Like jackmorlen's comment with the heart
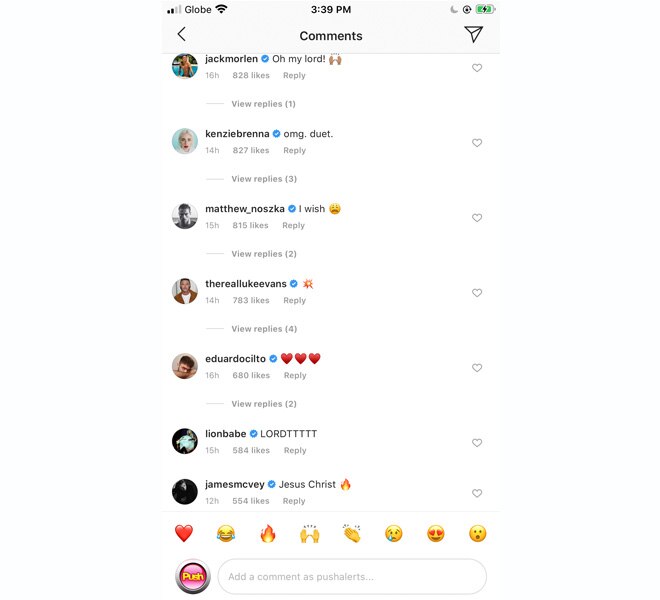The height and width of the screenshot is (600, 660). [x=477, y=68]
